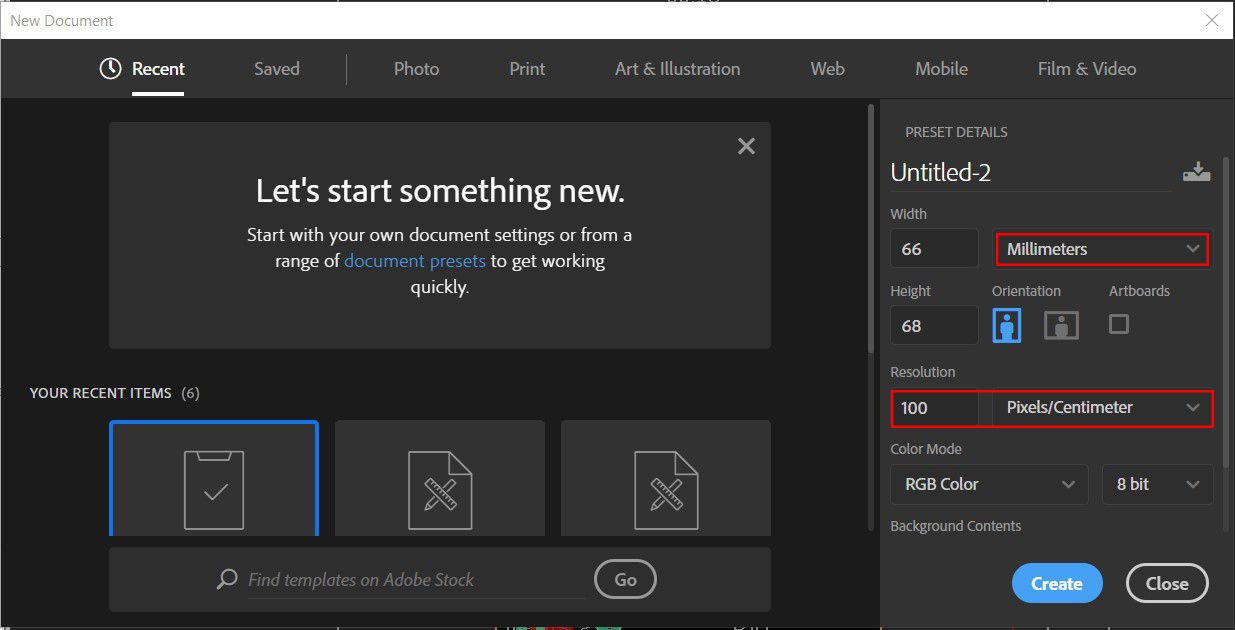Screen dimensions: 1235x630
Task: Dismiss the welcome message with its X icon
Action: pyautogui.click(x=746, y=145)
